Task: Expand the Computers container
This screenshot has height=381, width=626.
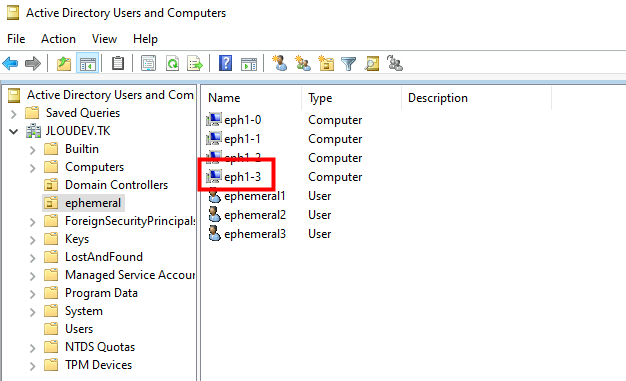Action: (x=33, y=168)
